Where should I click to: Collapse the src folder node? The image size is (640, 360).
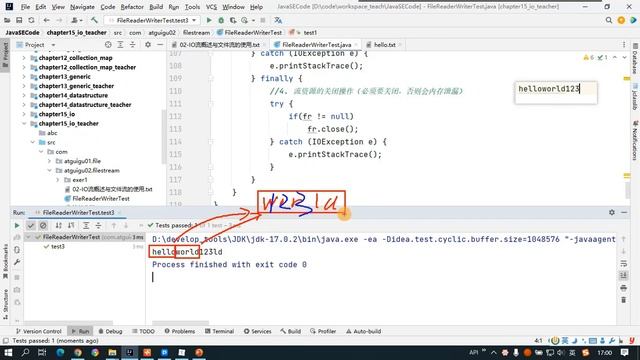coord(33,142)
